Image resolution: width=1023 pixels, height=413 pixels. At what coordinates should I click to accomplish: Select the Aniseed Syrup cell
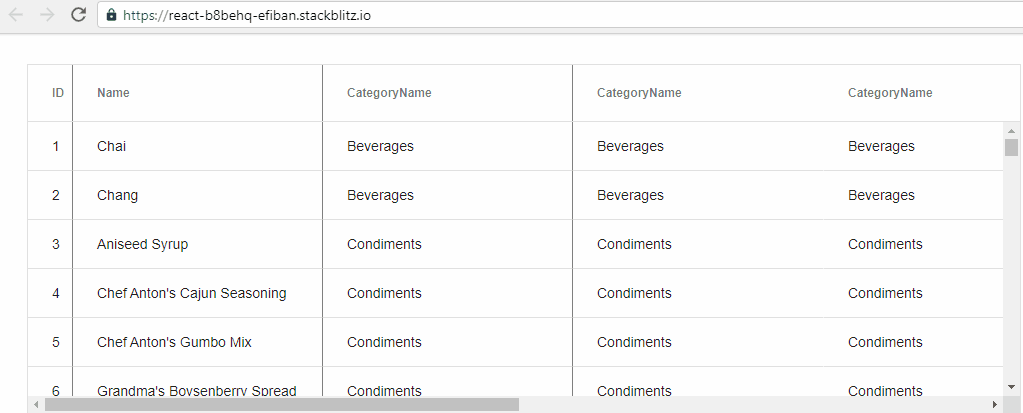(x=142, y=244)
